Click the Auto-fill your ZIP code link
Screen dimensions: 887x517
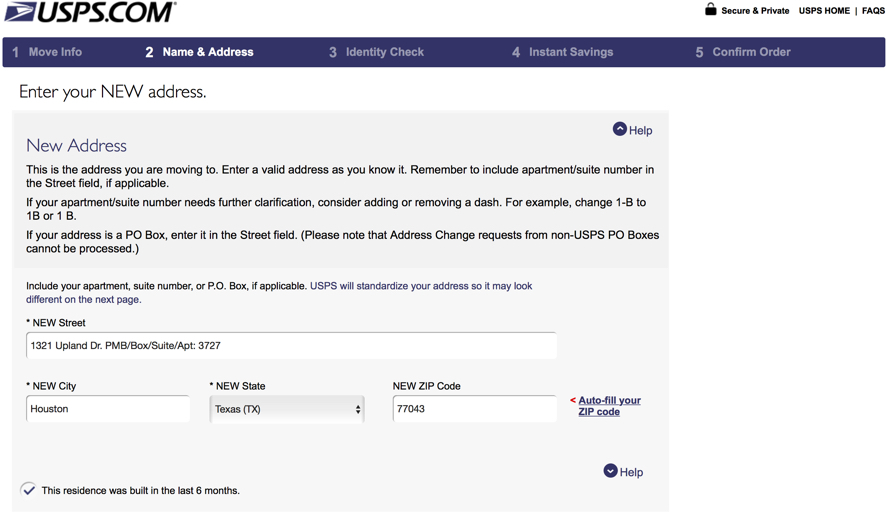[609, 406]
